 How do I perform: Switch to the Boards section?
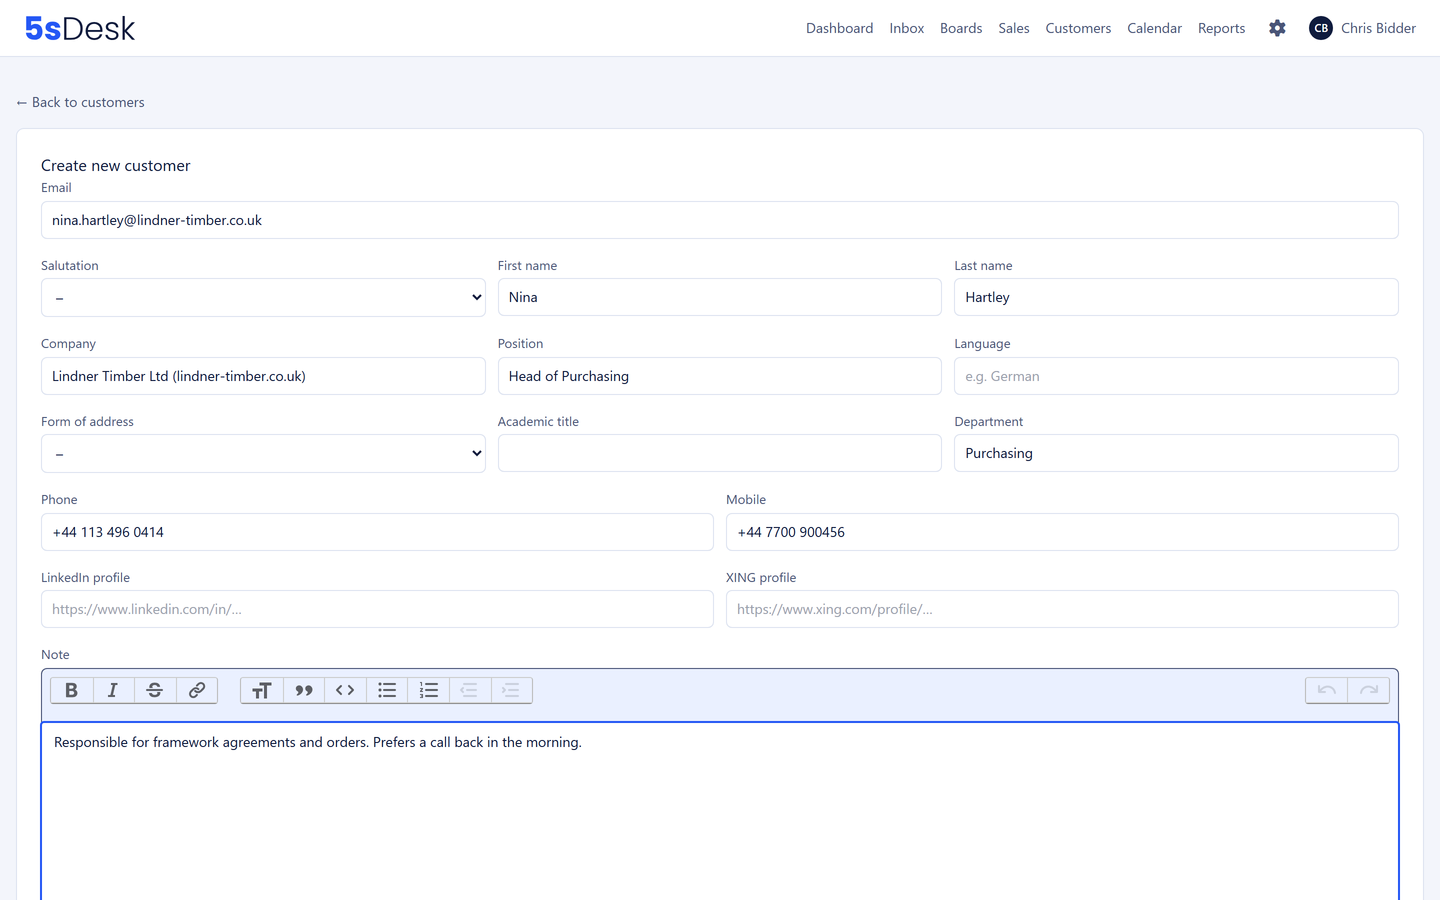[x=961, y=28]
